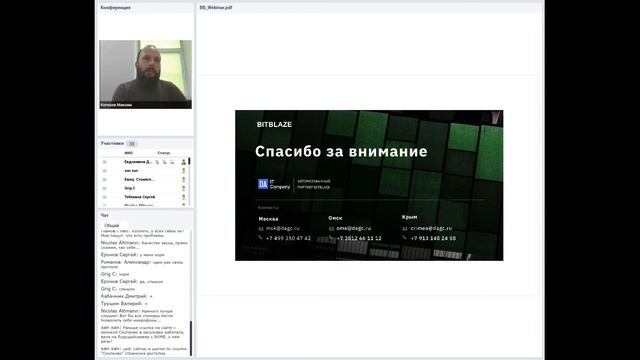Open the msk@dagc.ru email link on the slide

[x=283, y=229]
